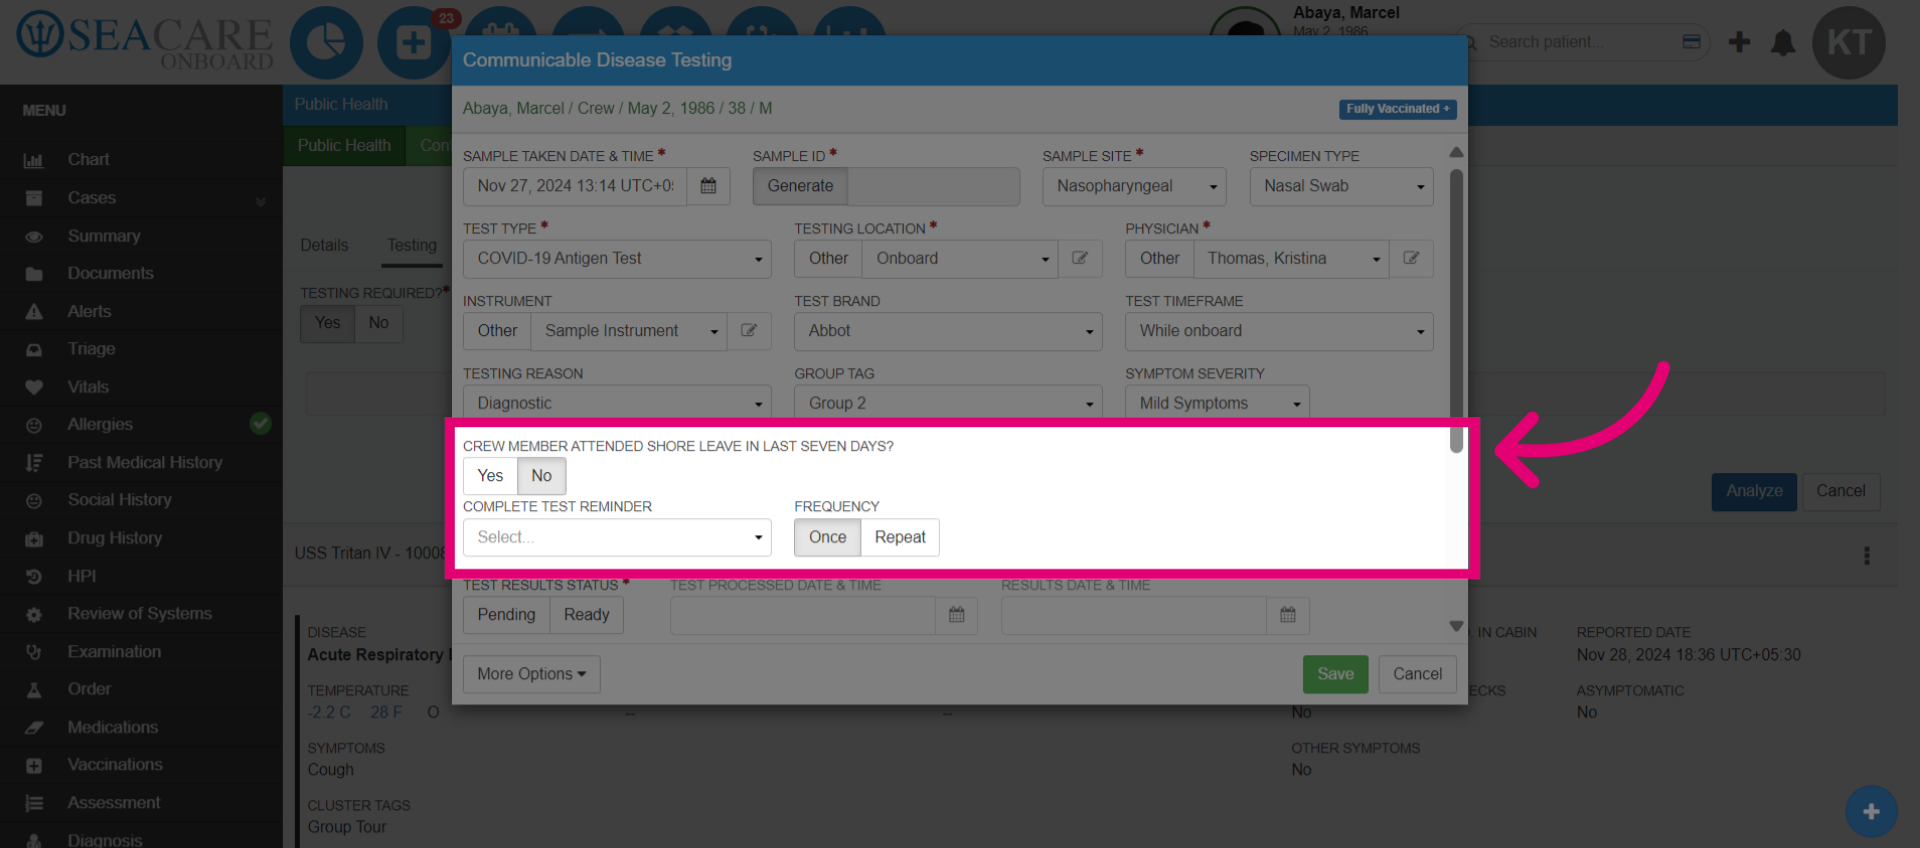The image size is (1920, 848).
Task: Open medical cases icon with 23 badge
Action: coord(413,43)
